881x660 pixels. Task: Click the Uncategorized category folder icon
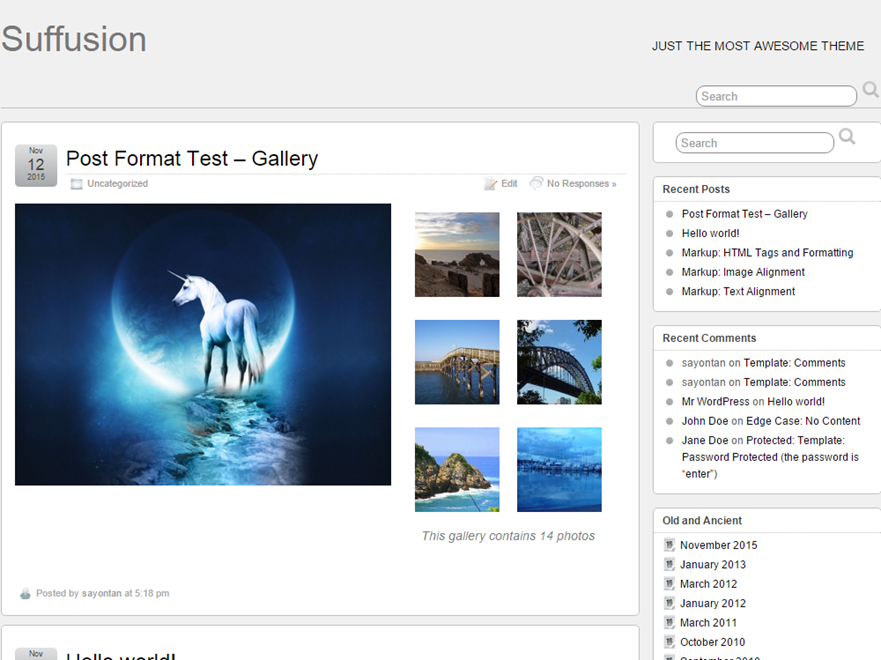[77, 184]
